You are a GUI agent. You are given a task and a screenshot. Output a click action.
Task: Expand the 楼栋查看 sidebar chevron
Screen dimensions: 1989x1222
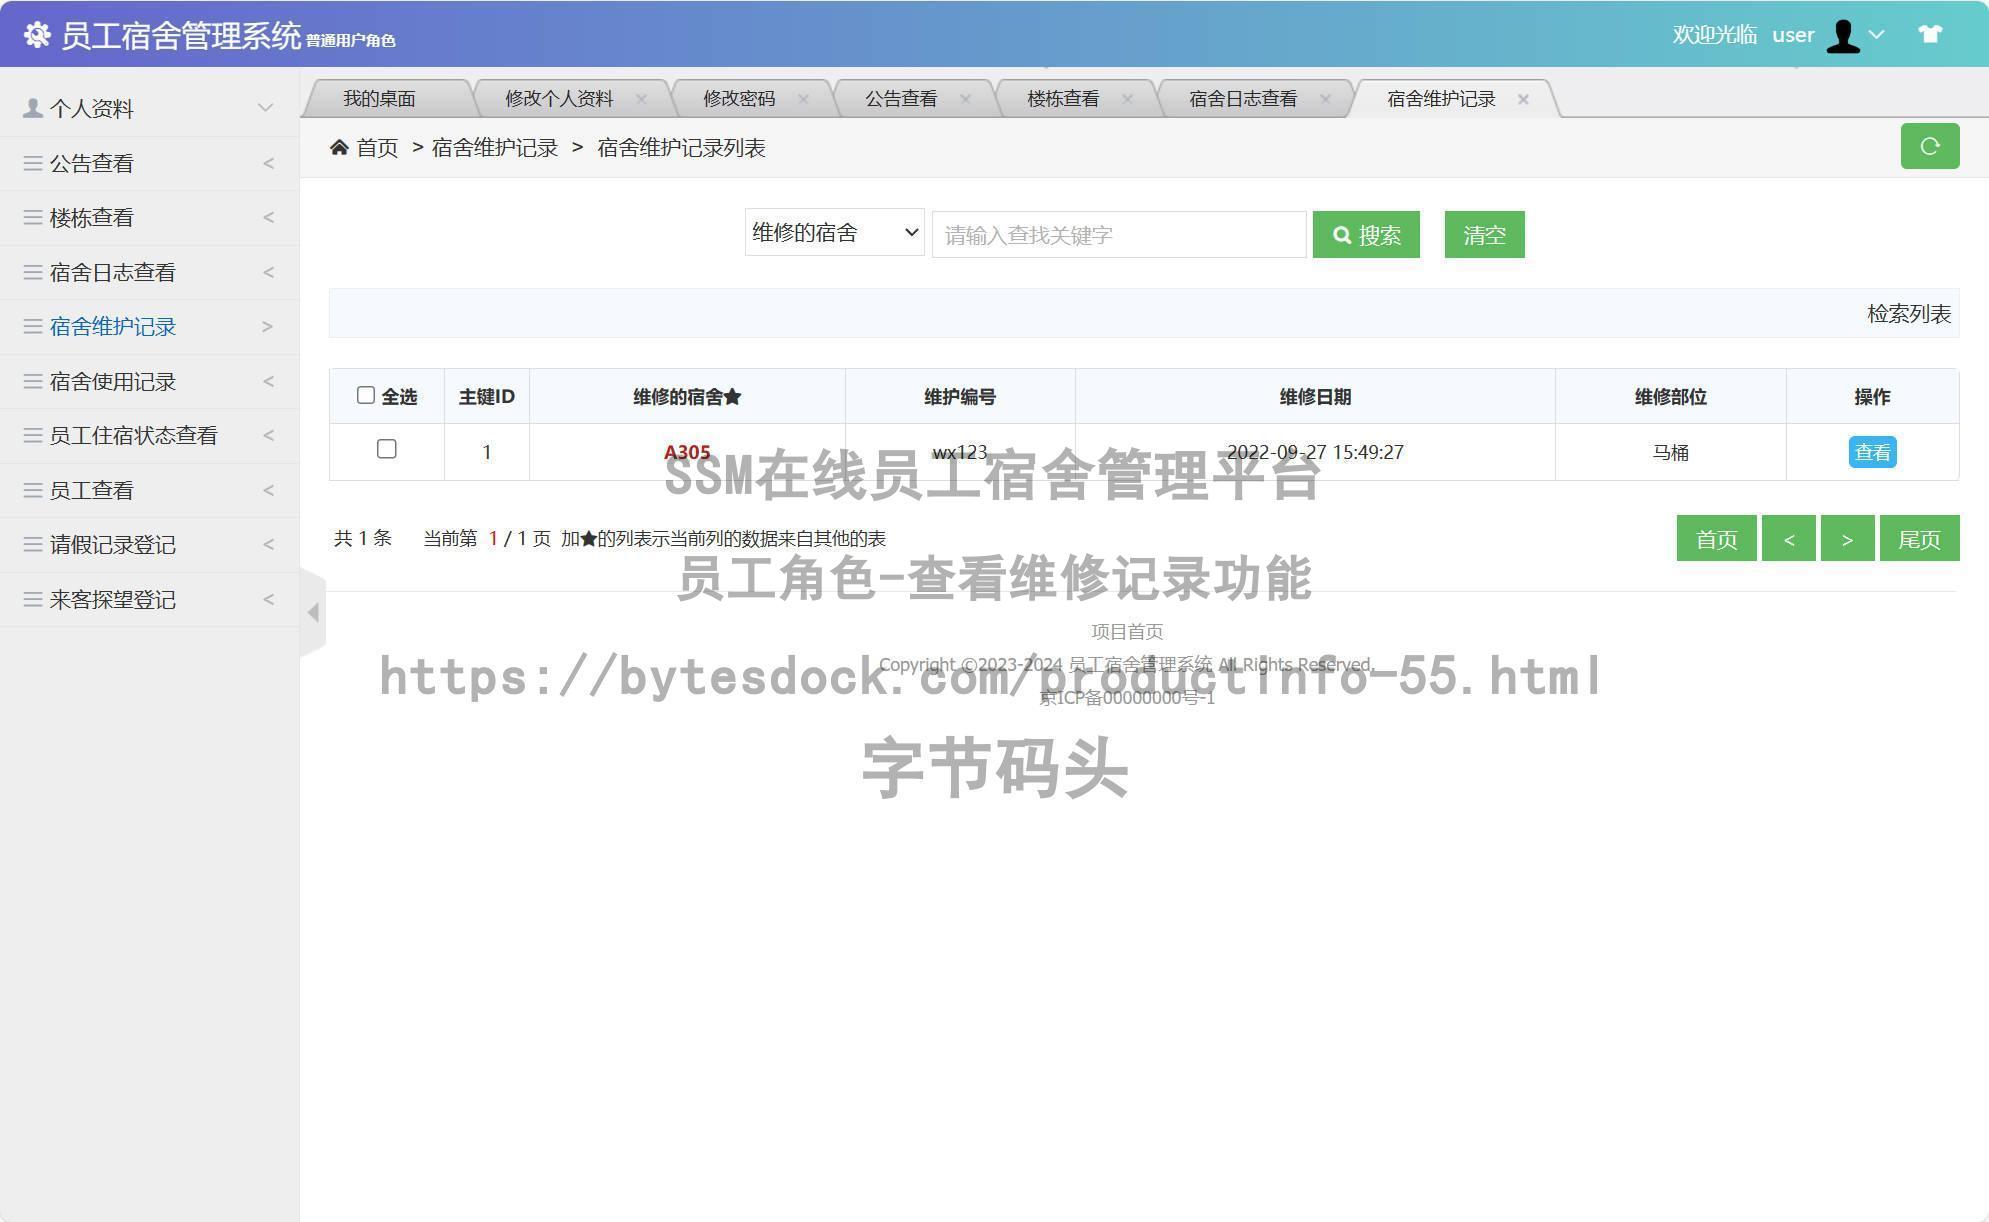coord(268,217)
